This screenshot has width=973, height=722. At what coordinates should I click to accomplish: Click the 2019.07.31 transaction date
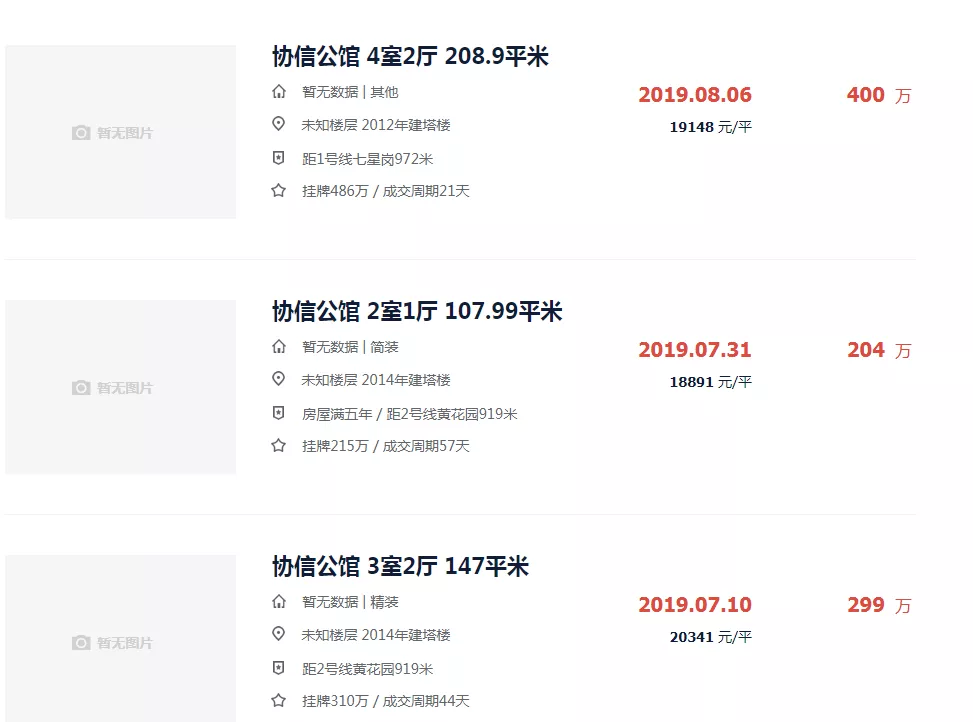coord(695,350)
